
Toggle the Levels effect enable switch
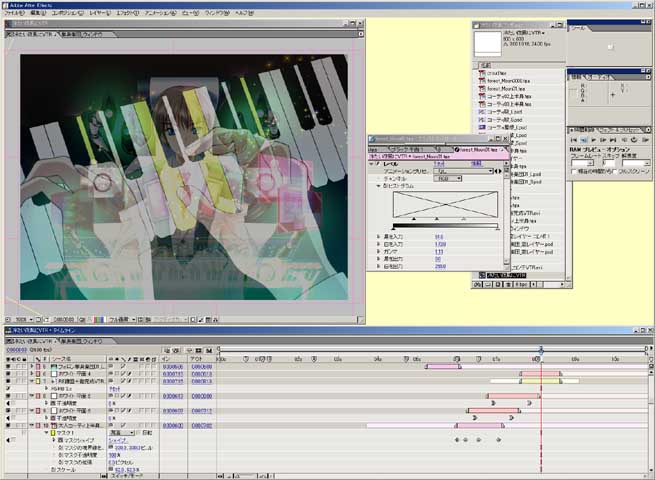point(378,164)
